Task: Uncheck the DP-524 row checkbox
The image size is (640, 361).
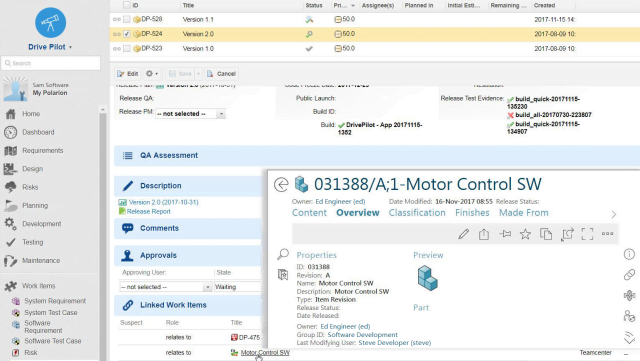Action: coord(127,34)
